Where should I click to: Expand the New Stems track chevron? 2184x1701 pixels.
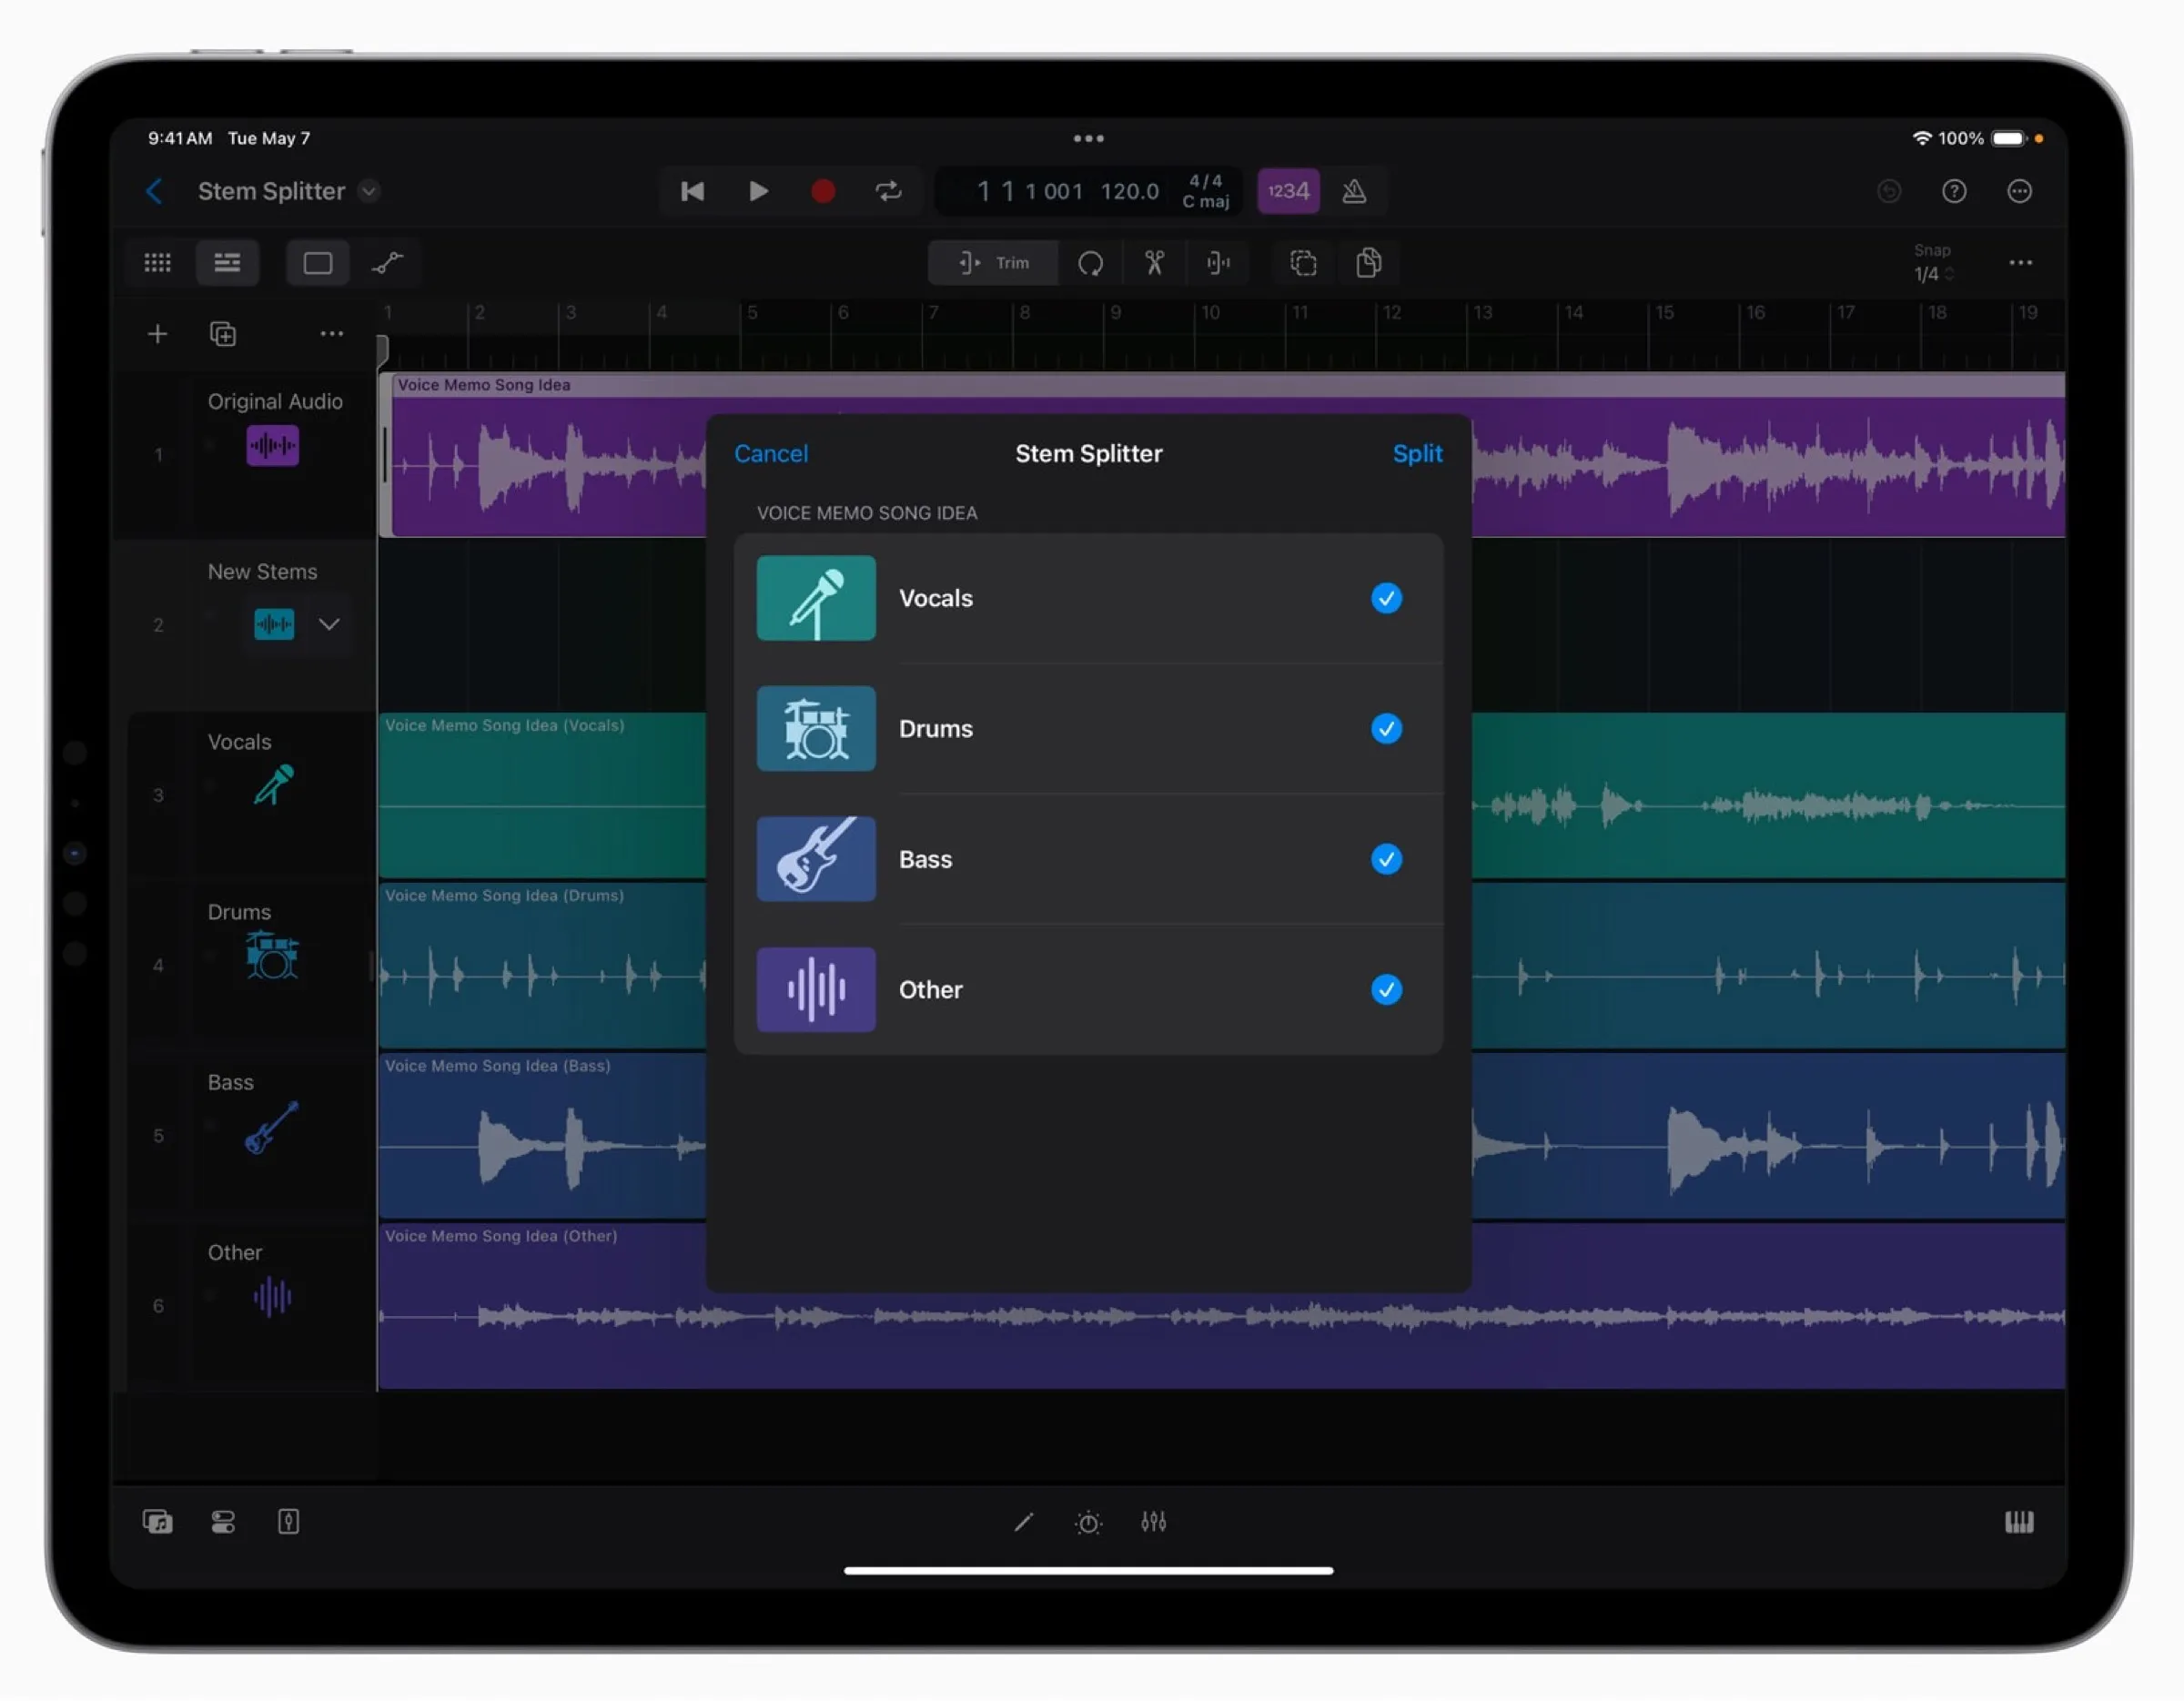pos(330,624)
